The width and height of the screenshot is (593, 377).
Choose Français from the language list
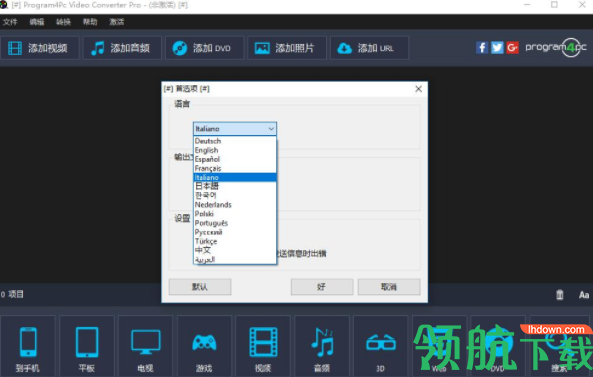coord(235,168)
